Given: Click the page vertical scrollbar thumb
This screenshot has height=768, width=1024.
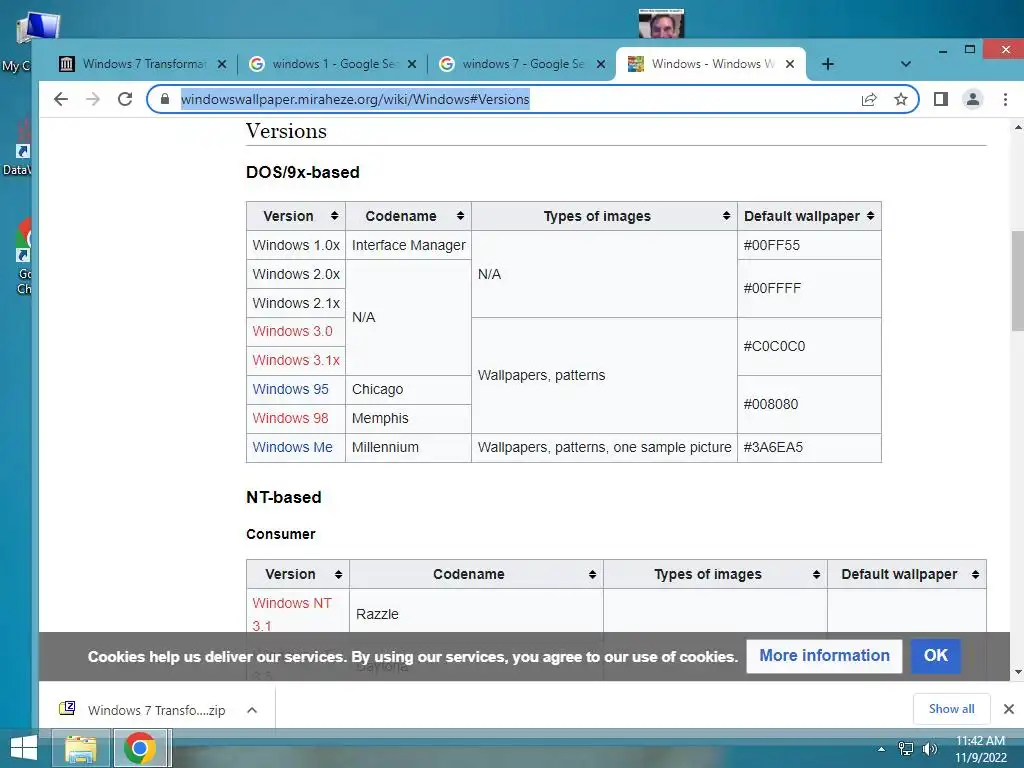Looking at the screenshot, I should [1017, 281].
